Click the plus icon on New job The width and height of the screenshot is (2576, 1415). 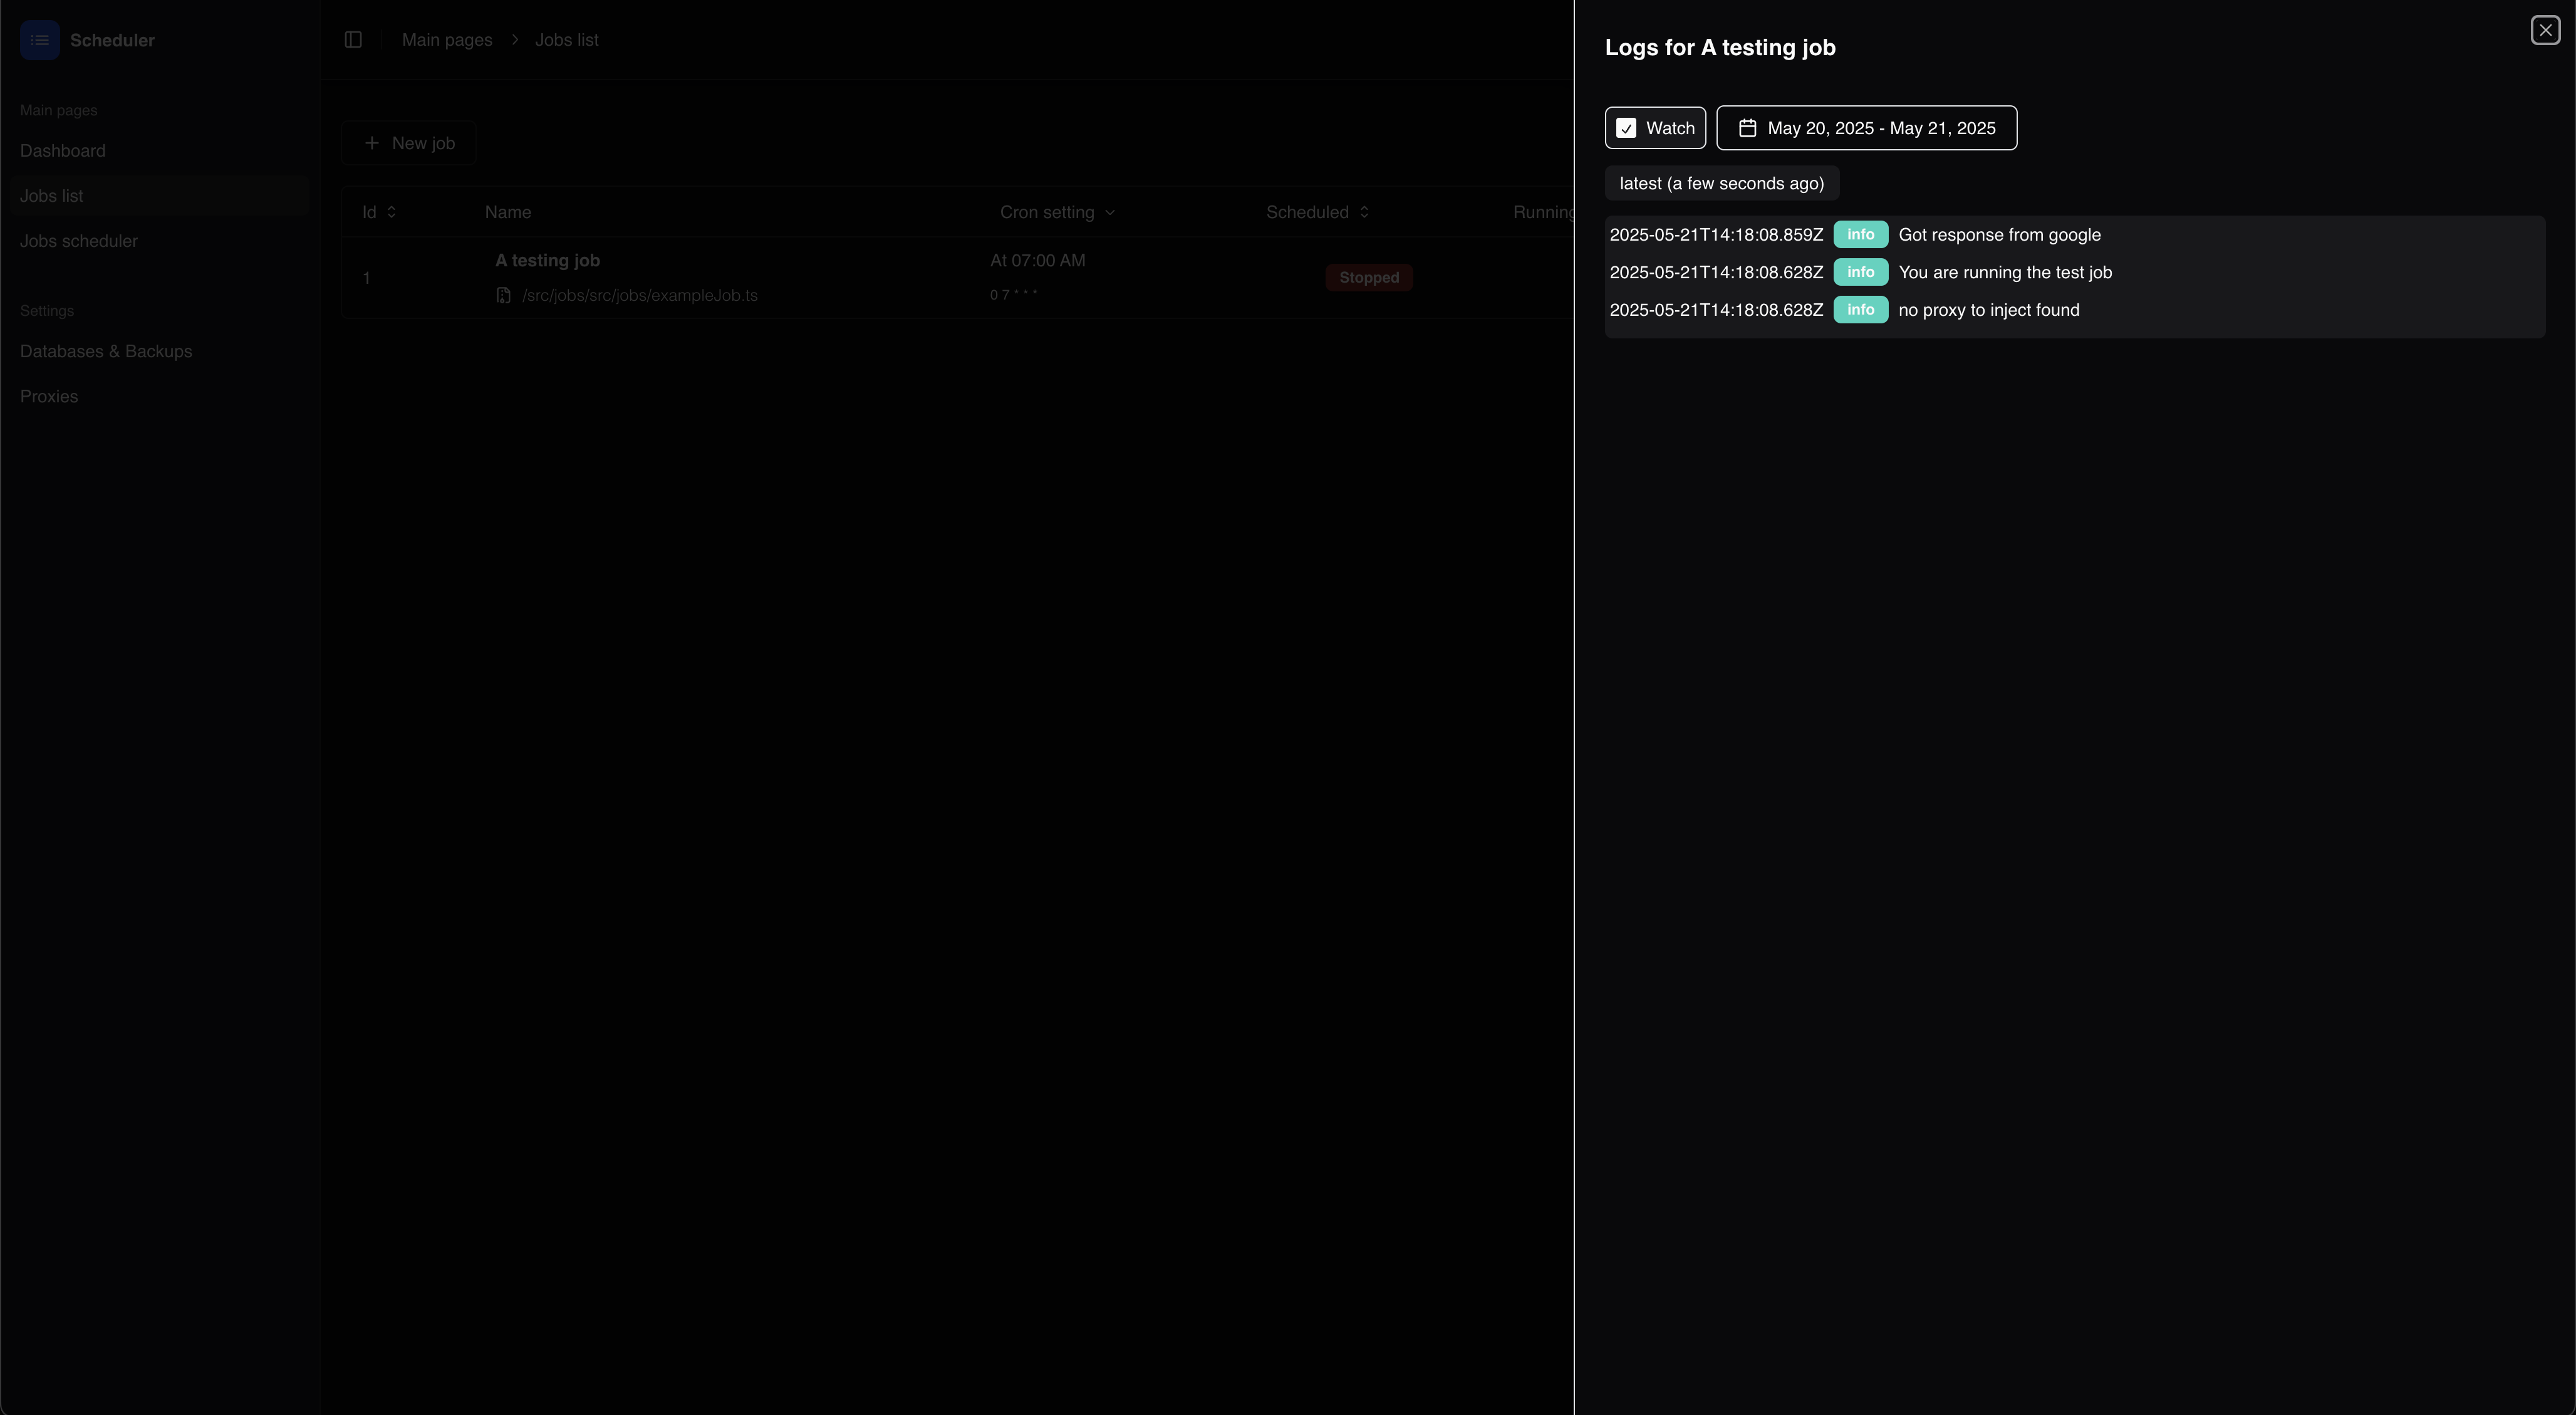[372, 143]
